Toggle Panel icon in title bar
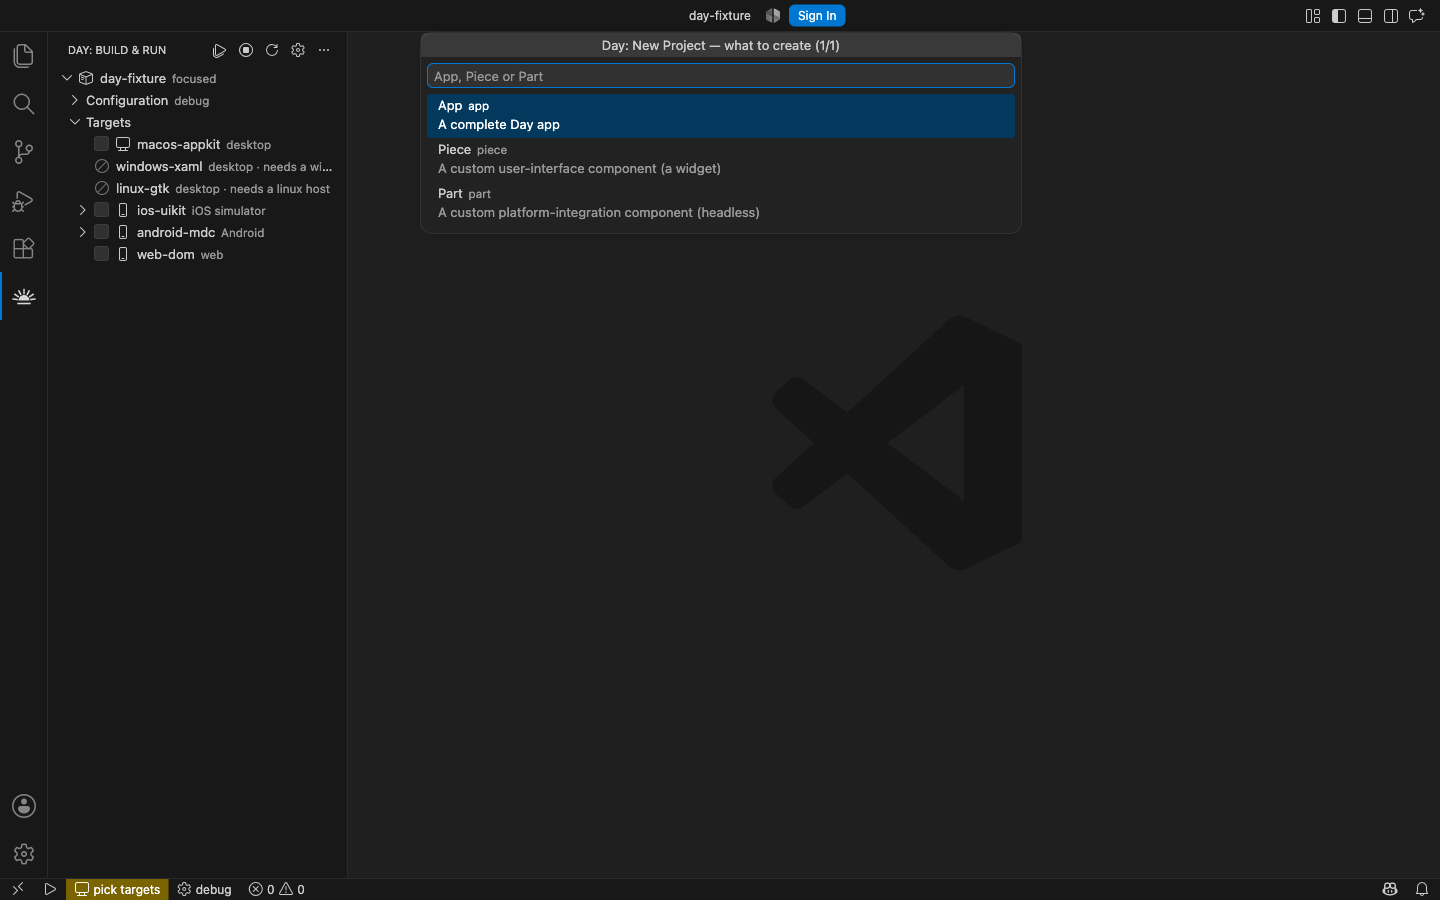The height and width of the screenshot is (900, 1440). 1365,16
